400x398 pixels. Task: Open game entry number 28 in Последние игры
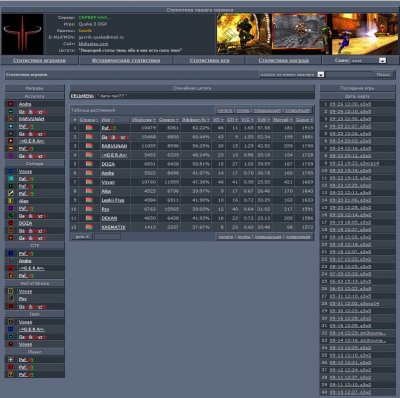(x=354, y=303)
